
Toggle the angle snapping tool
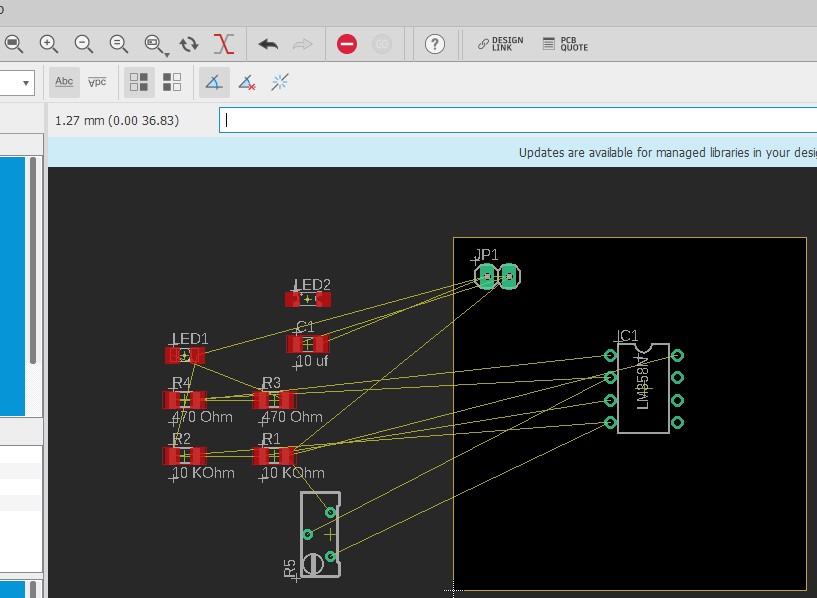[213, 82]
